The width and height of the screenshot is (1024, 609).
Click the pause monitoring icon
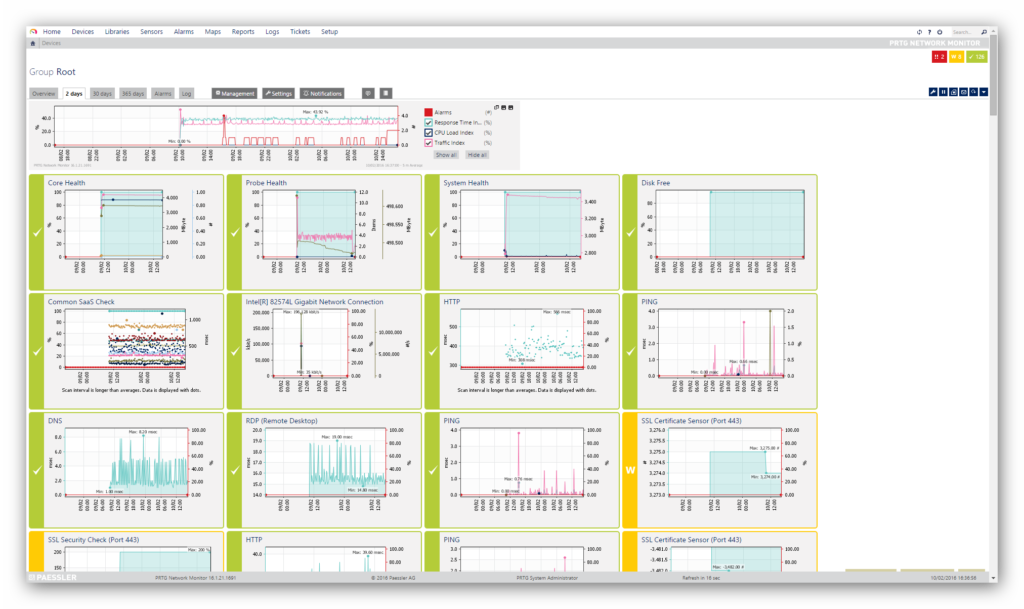point(943,93)
